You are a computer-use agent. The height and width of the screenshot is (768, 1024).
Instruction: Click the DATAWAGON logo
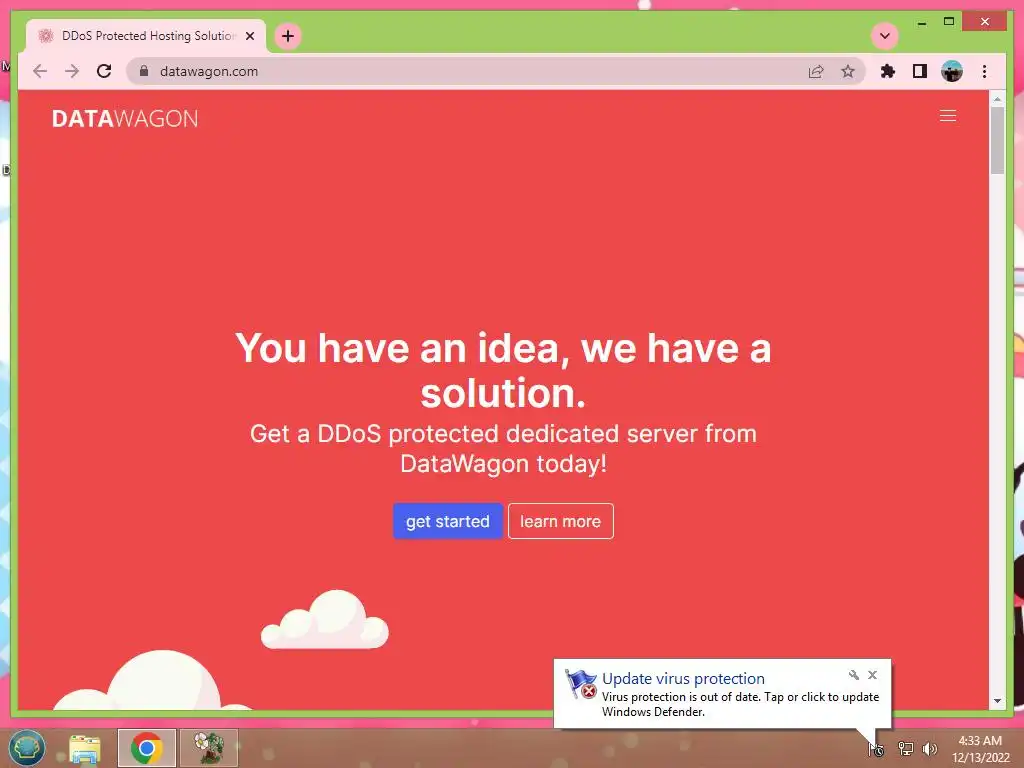tap(125, 118)
